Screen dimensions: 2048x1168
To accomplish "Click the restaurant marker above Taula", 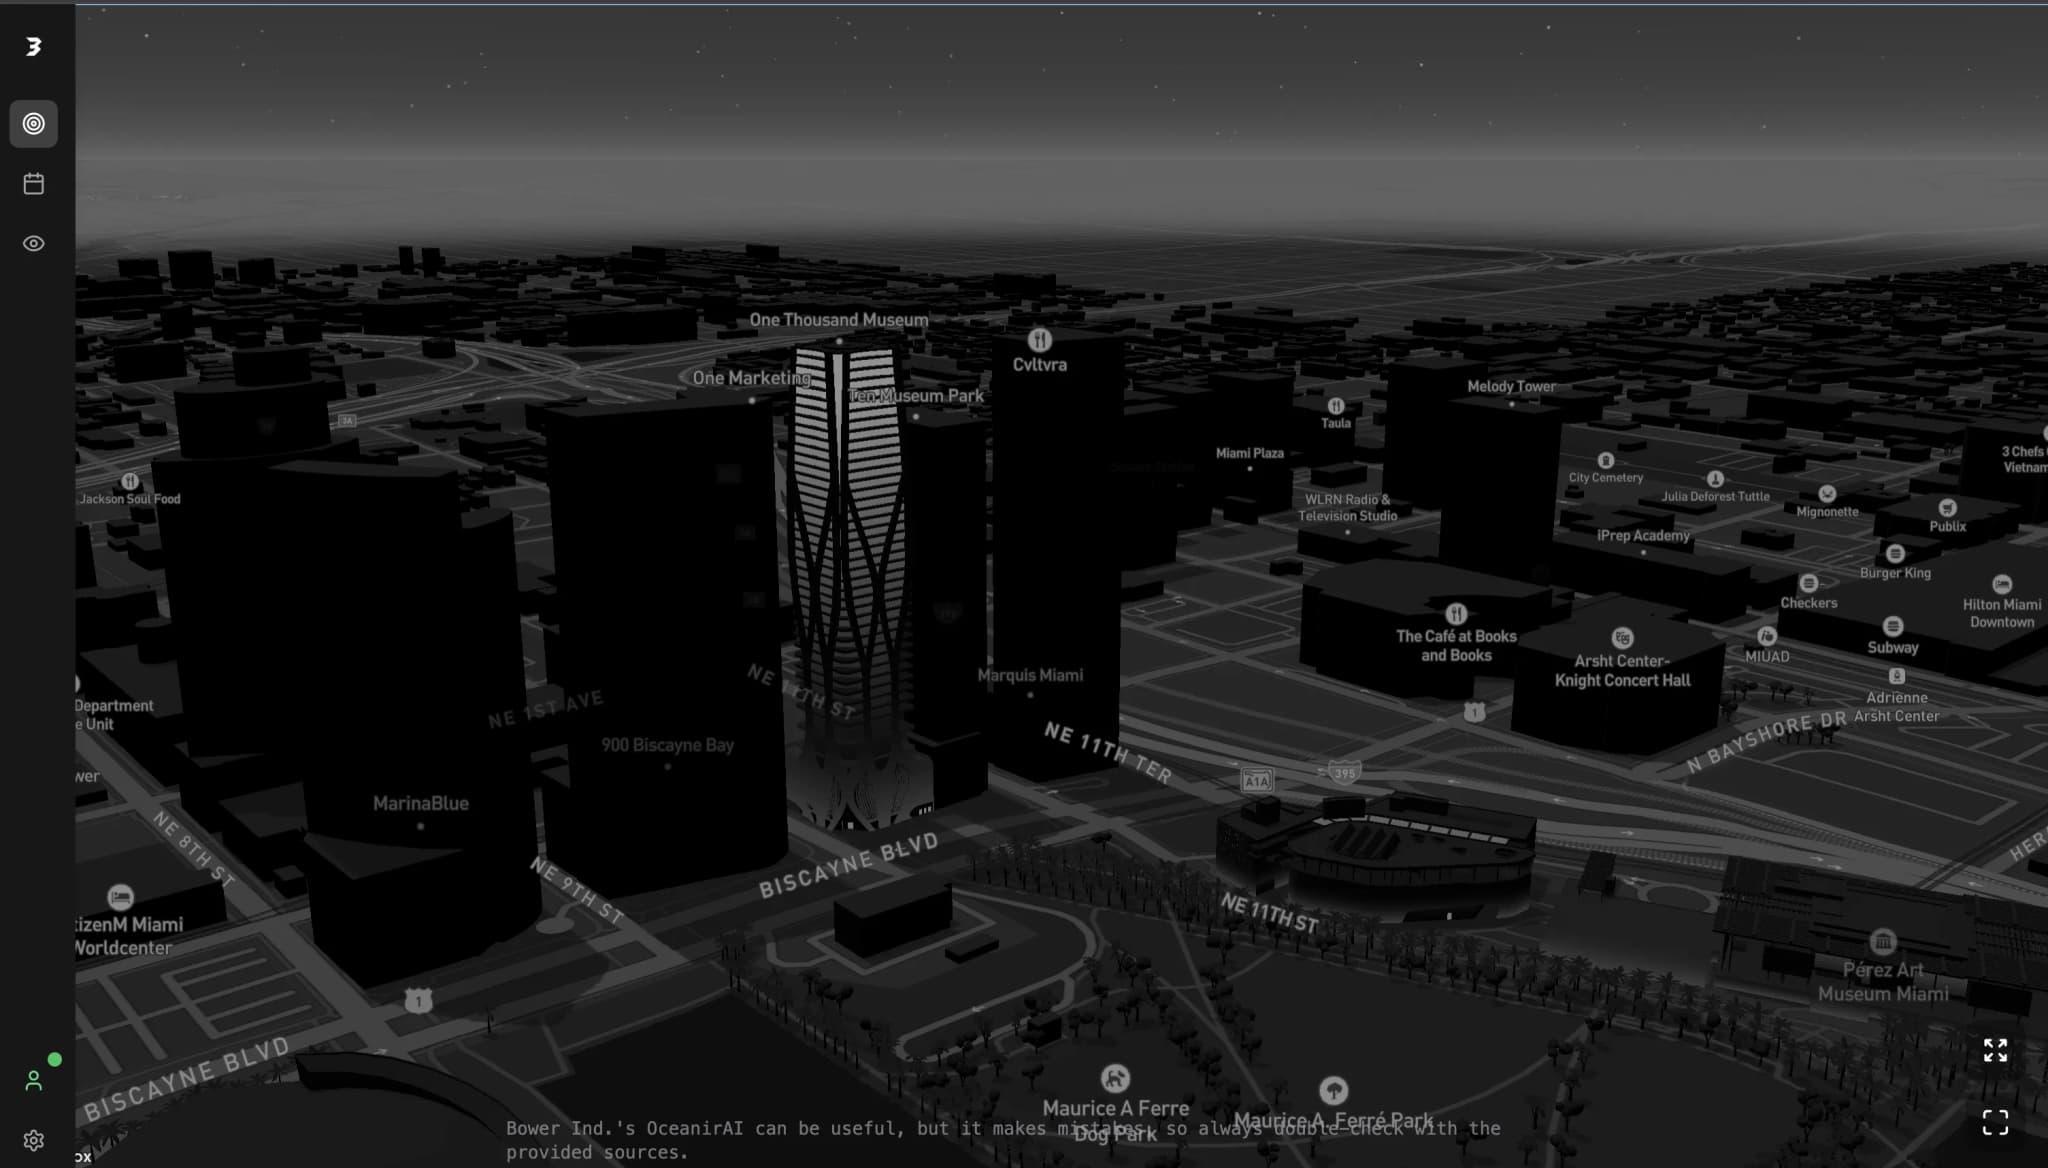I will pos(1337,407).
